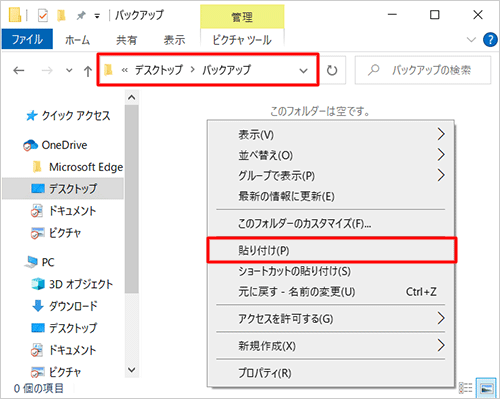Open ドキュメント under PC
The image size is (500, 399).
[x=72, y=350]
